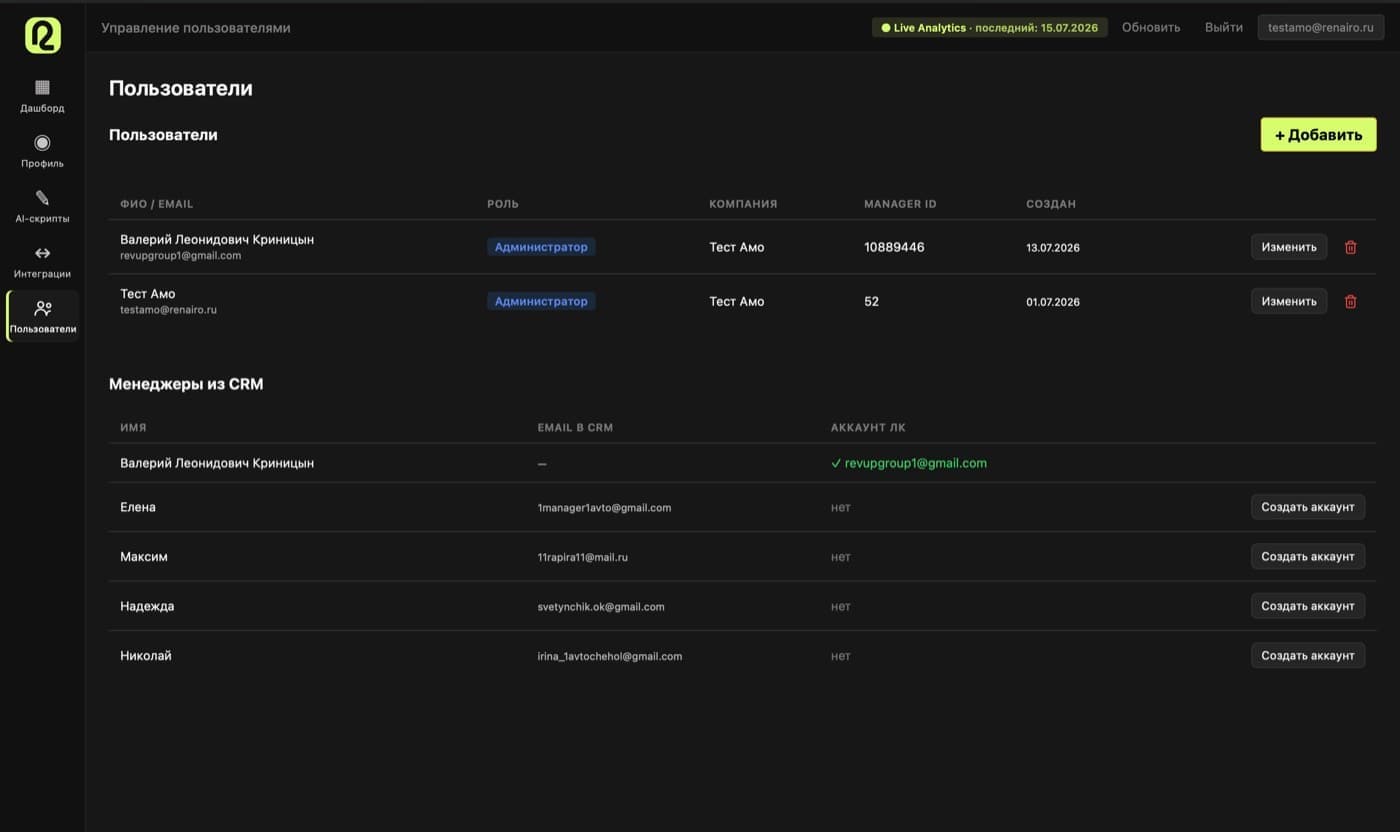Screen dimensions: 1400x832
Task: Click the СОЗДАН column header
Action: click(1051, 204)
